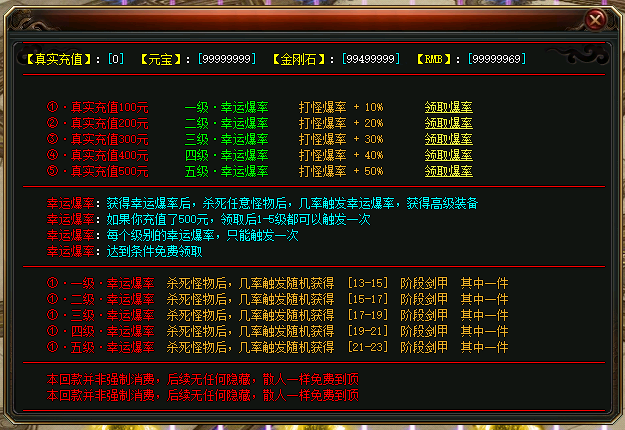Click the green 一级·幸运爆率 label
The image size is (625, 430).
pos(226,107)
